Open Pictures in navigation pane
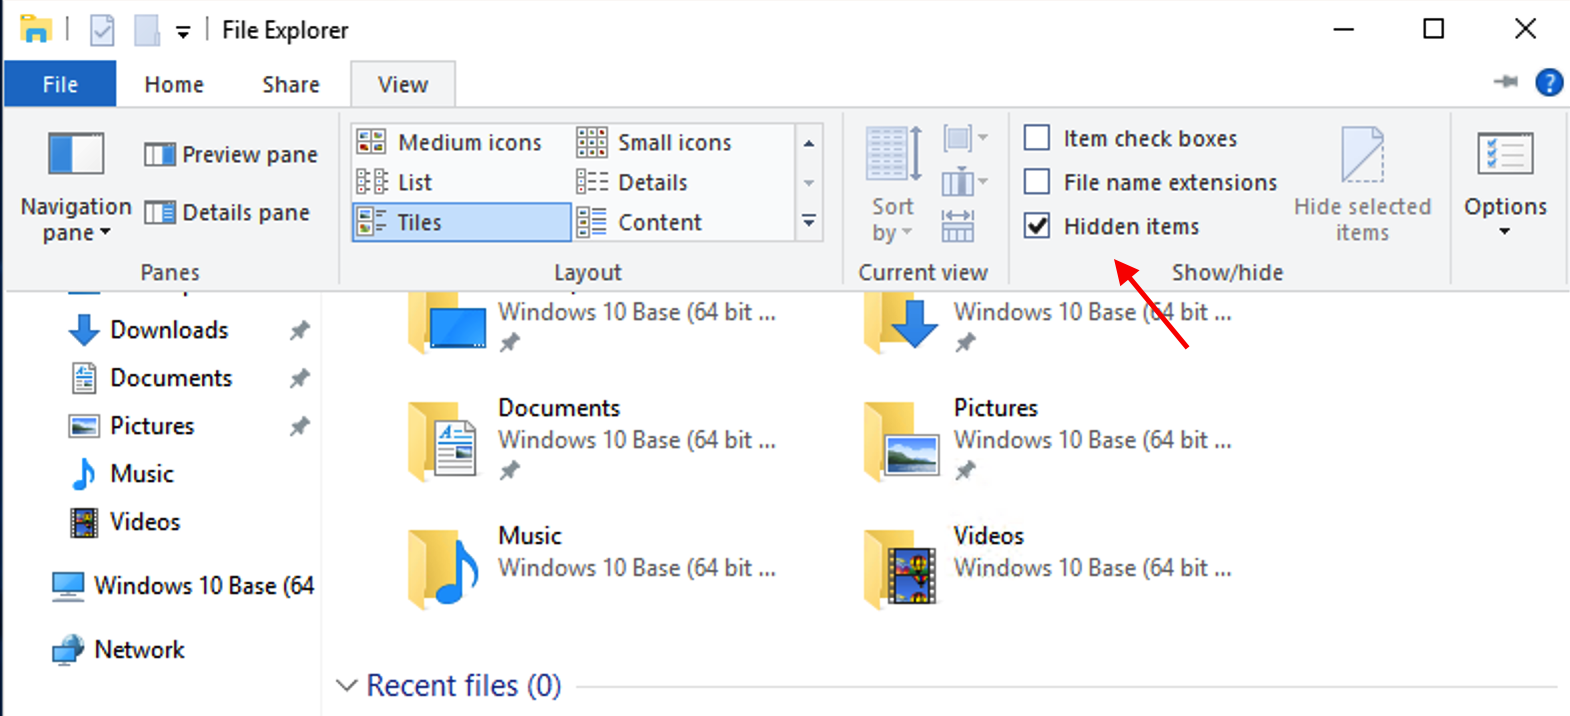 pyautogui.click(x=152, y=426)
